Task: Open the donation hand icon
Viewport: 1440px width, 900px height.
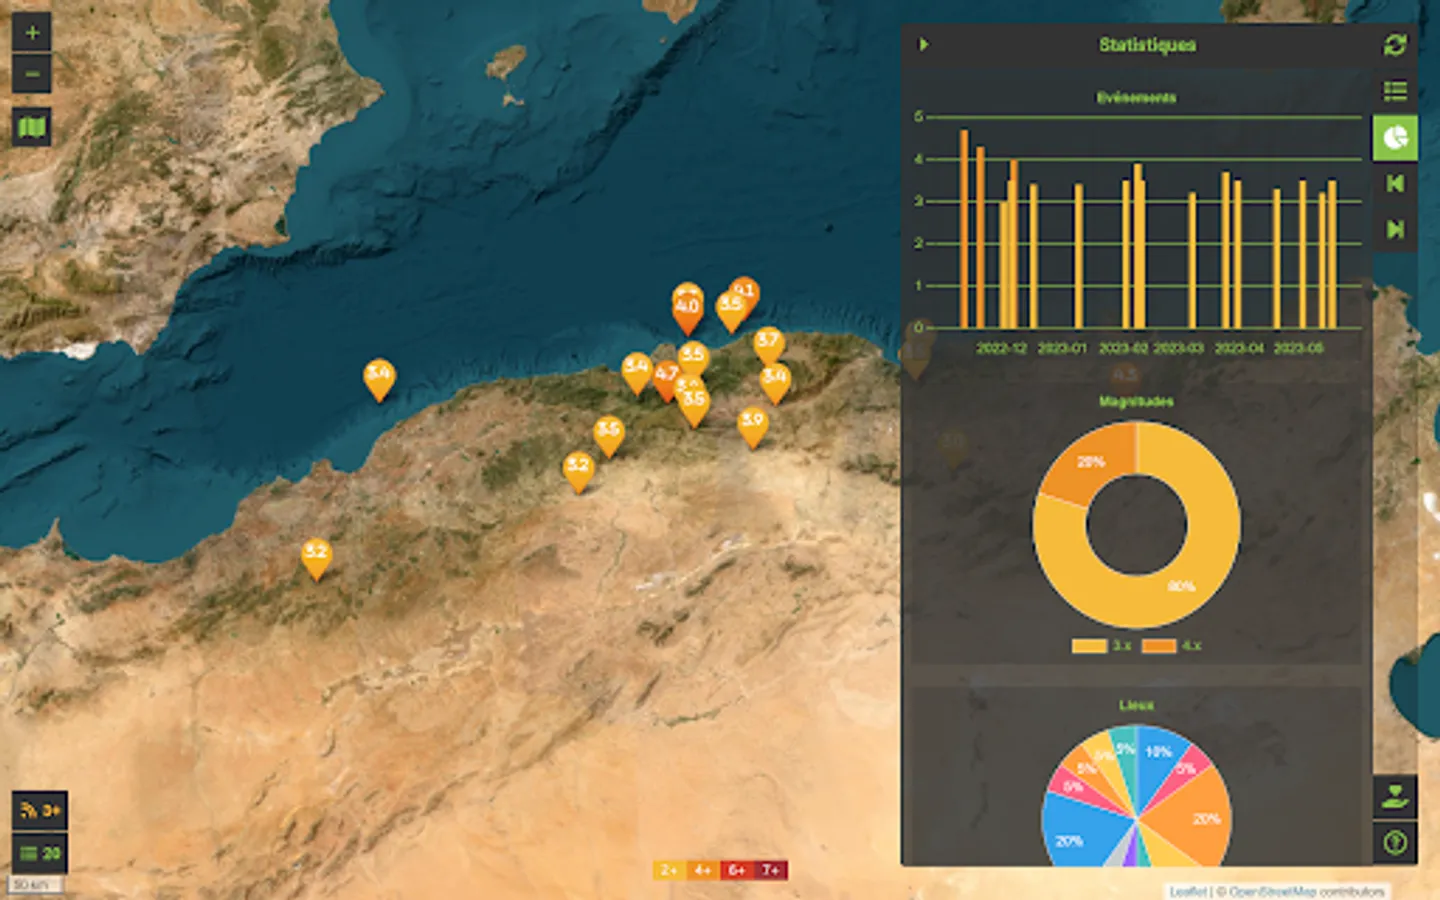Action: pos(1395,797)
